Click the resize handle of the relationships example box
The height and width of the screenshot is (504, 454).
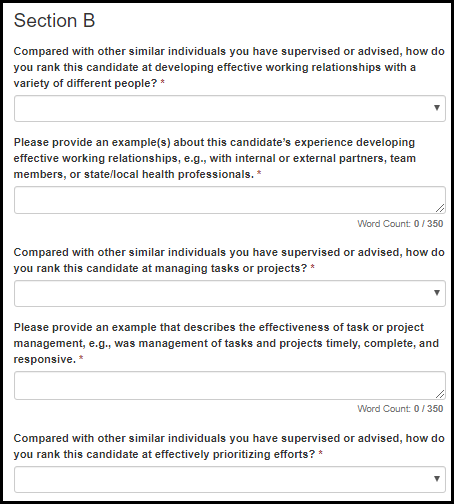[440, 208]
